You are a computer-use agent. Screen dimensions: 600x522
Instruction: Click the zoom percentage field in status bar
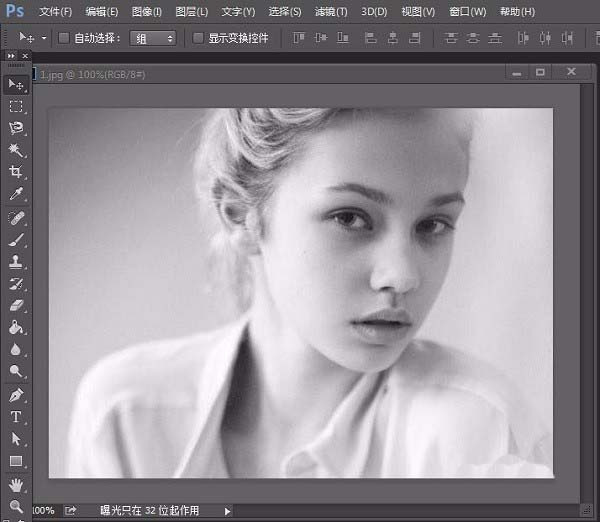(x=43, y=511)
